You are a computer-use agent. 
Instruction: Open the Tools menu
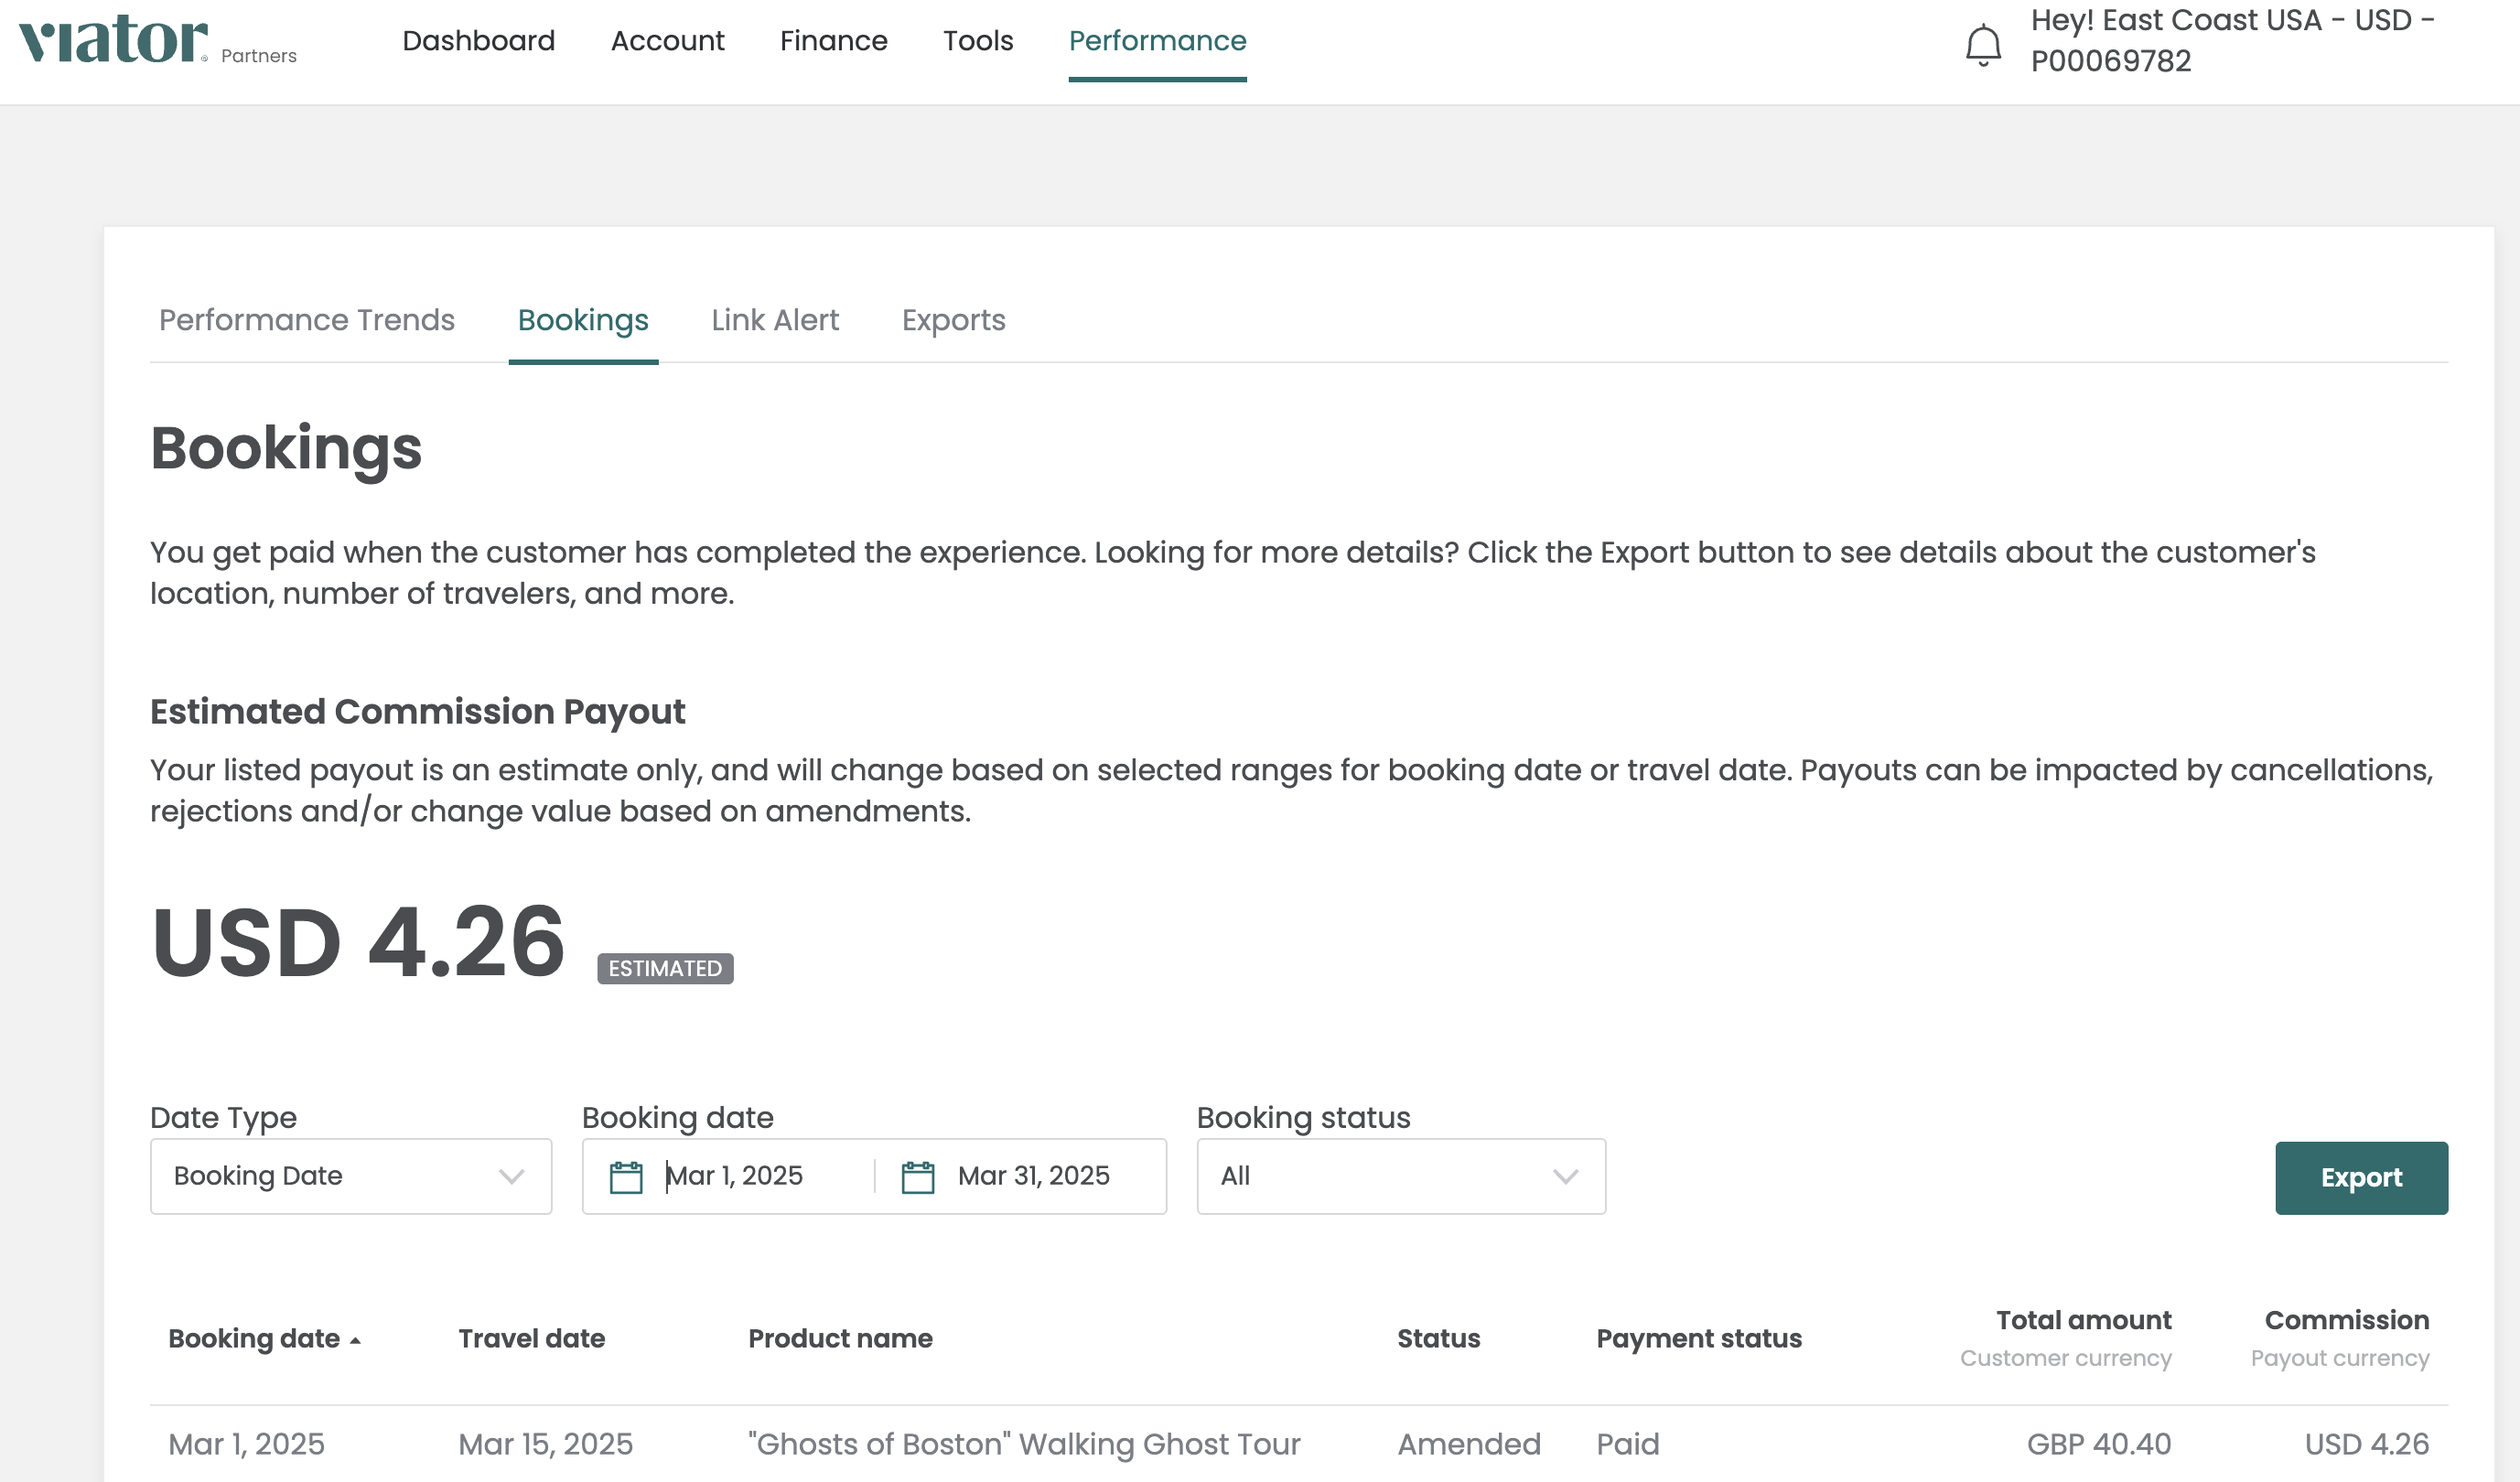pyautogui.click(x=977, y=40)
